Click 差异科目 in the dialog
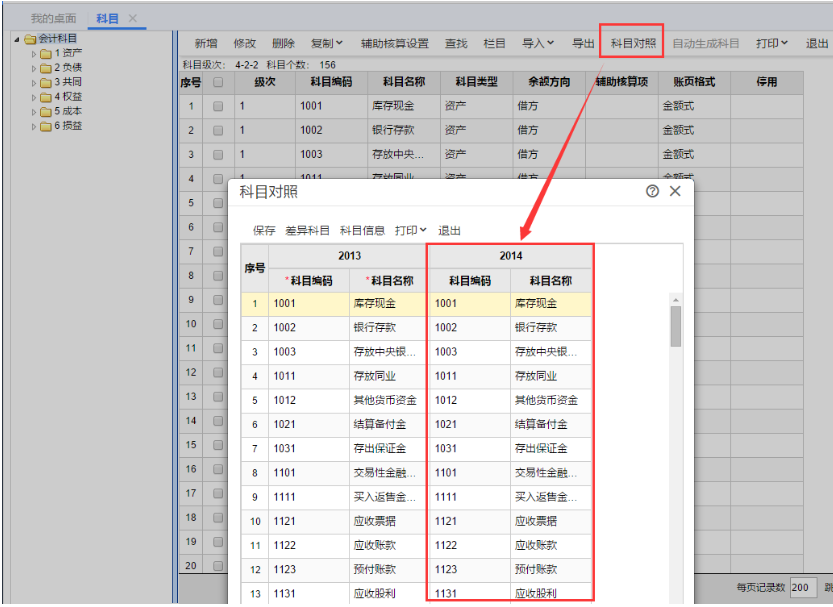The height and width of the screenshot is (607, 833). 307,230
